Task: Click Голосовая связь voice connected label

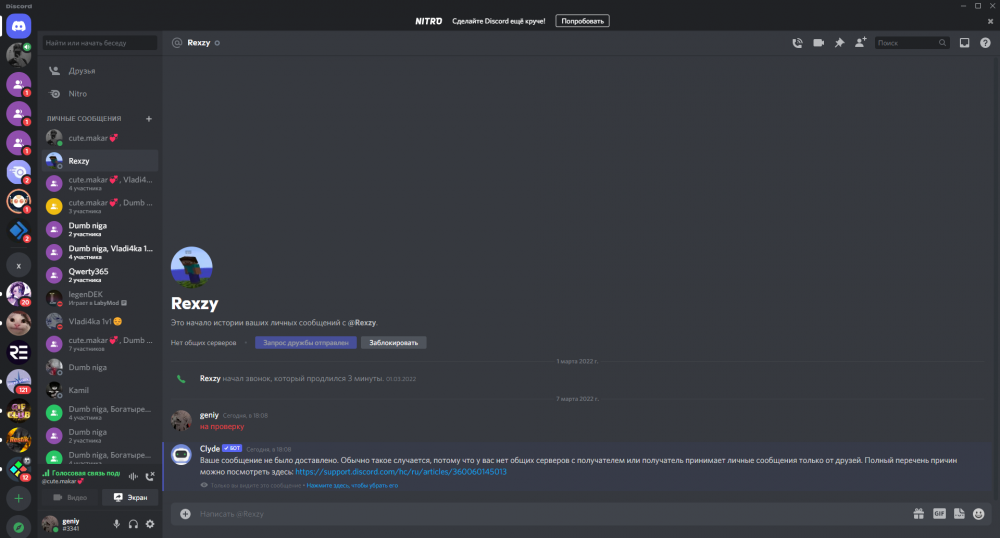Action: point(85,473)
